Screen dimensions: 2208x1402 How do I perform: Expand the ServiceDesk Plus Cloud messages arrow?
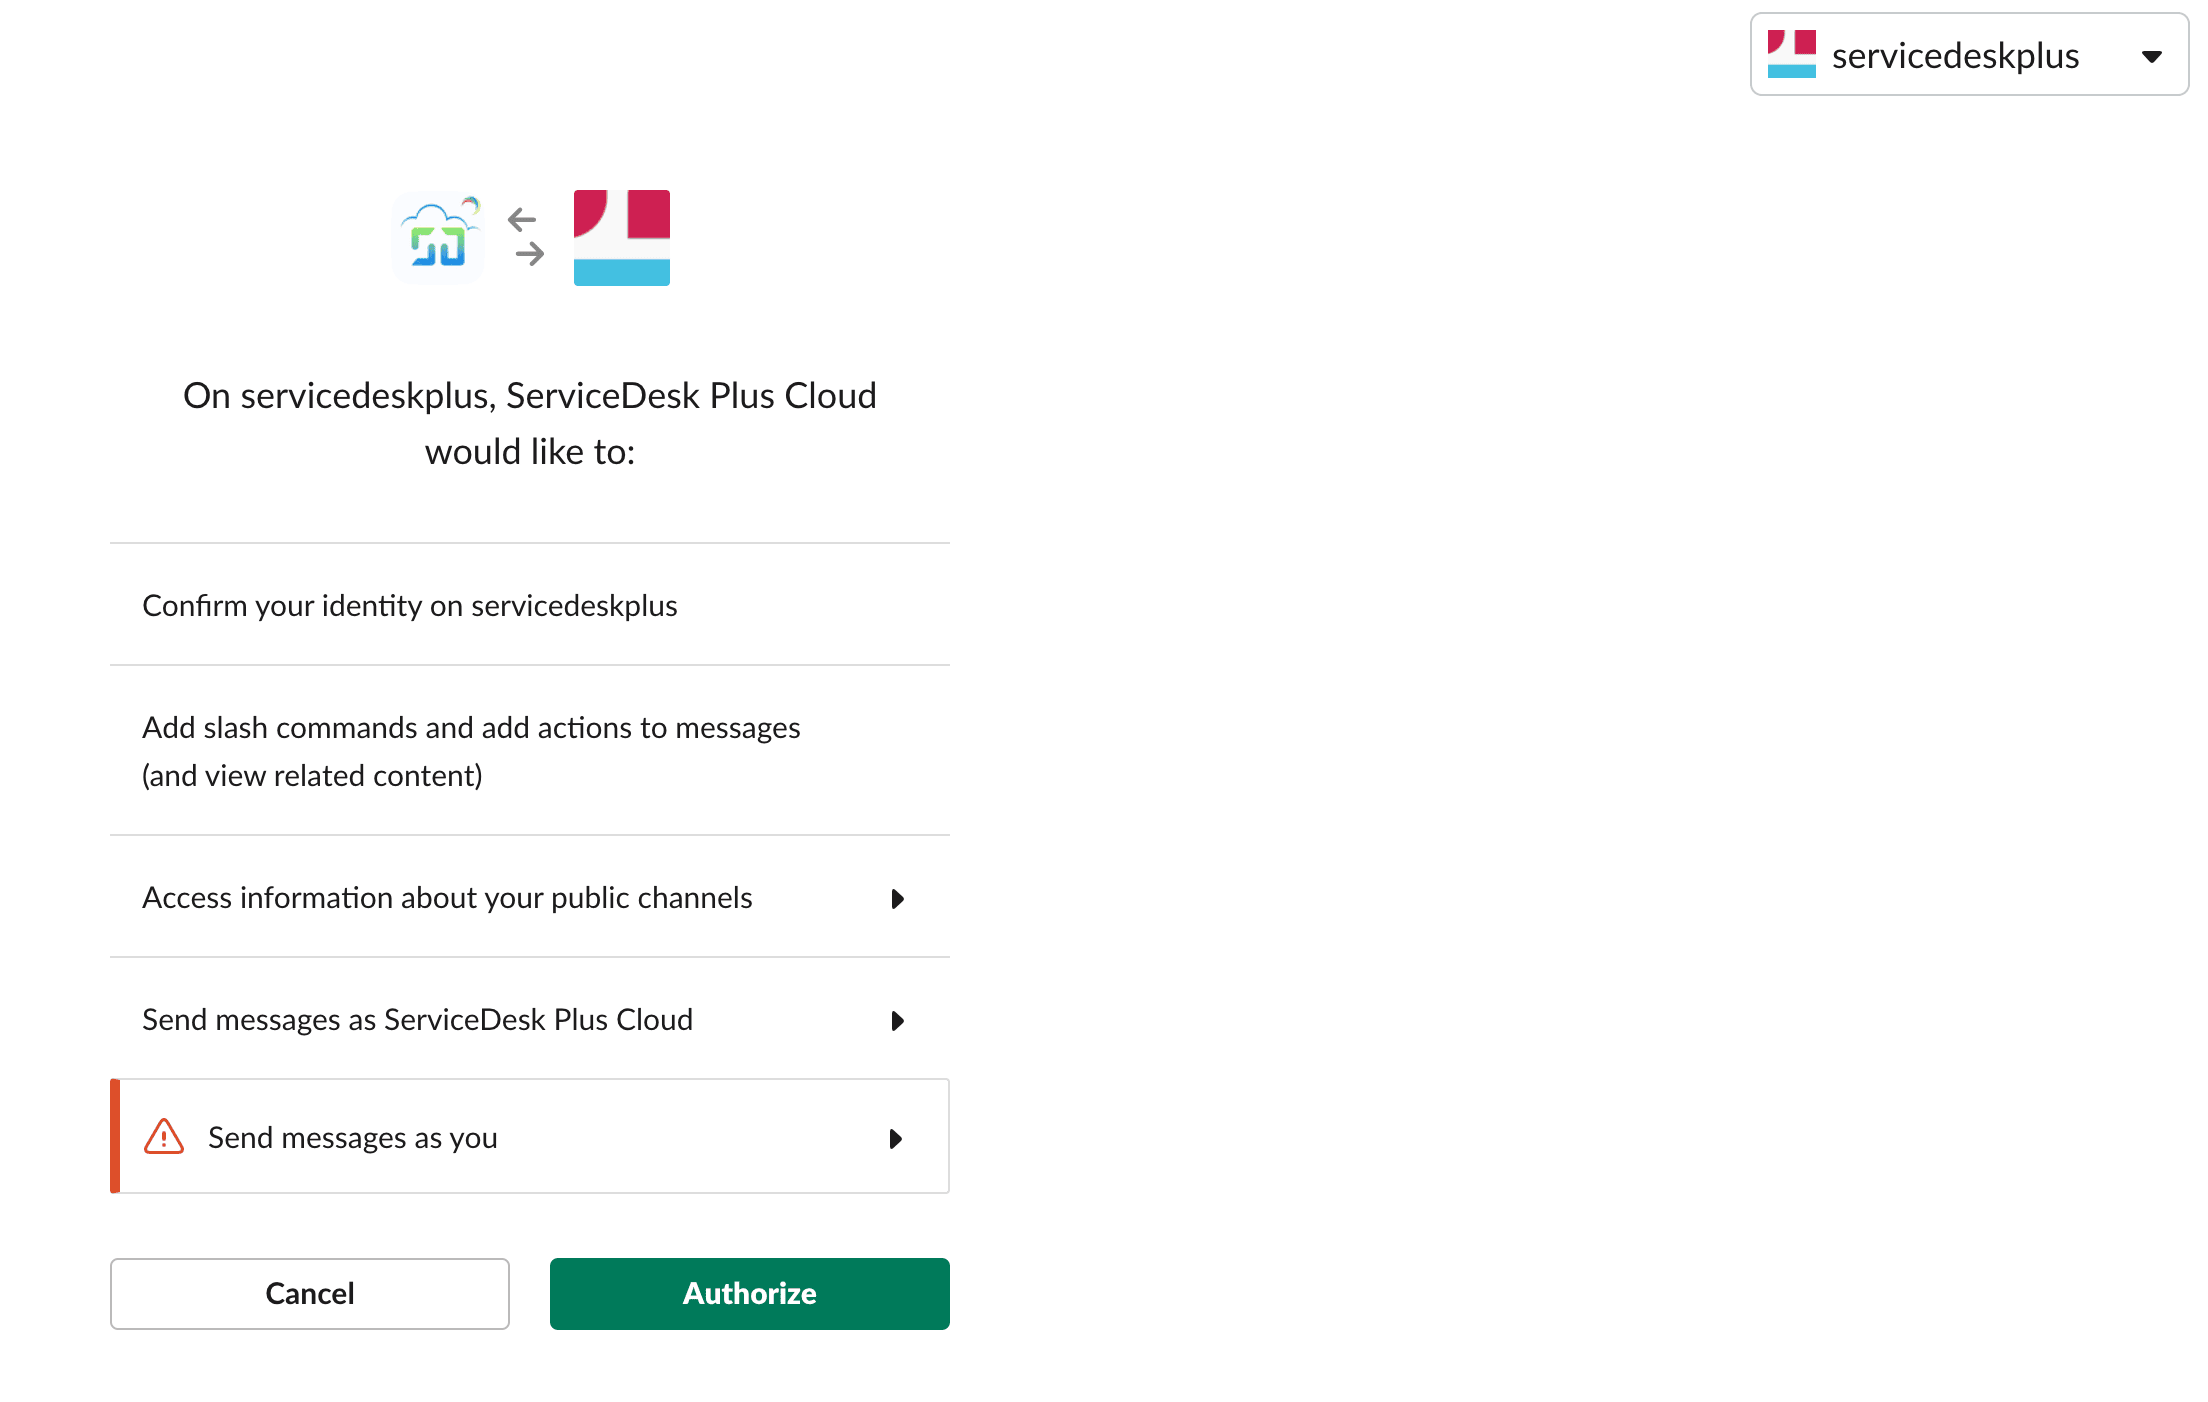897,1021
